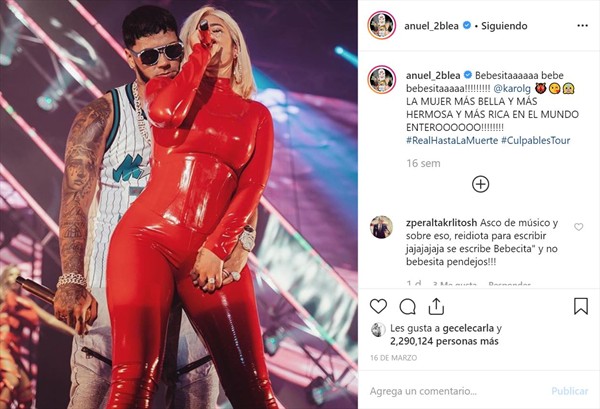Image resolution: width=600 pixels, height=409 pixels.
Task: Open the @karolg mention
Action: coord(512,88)
